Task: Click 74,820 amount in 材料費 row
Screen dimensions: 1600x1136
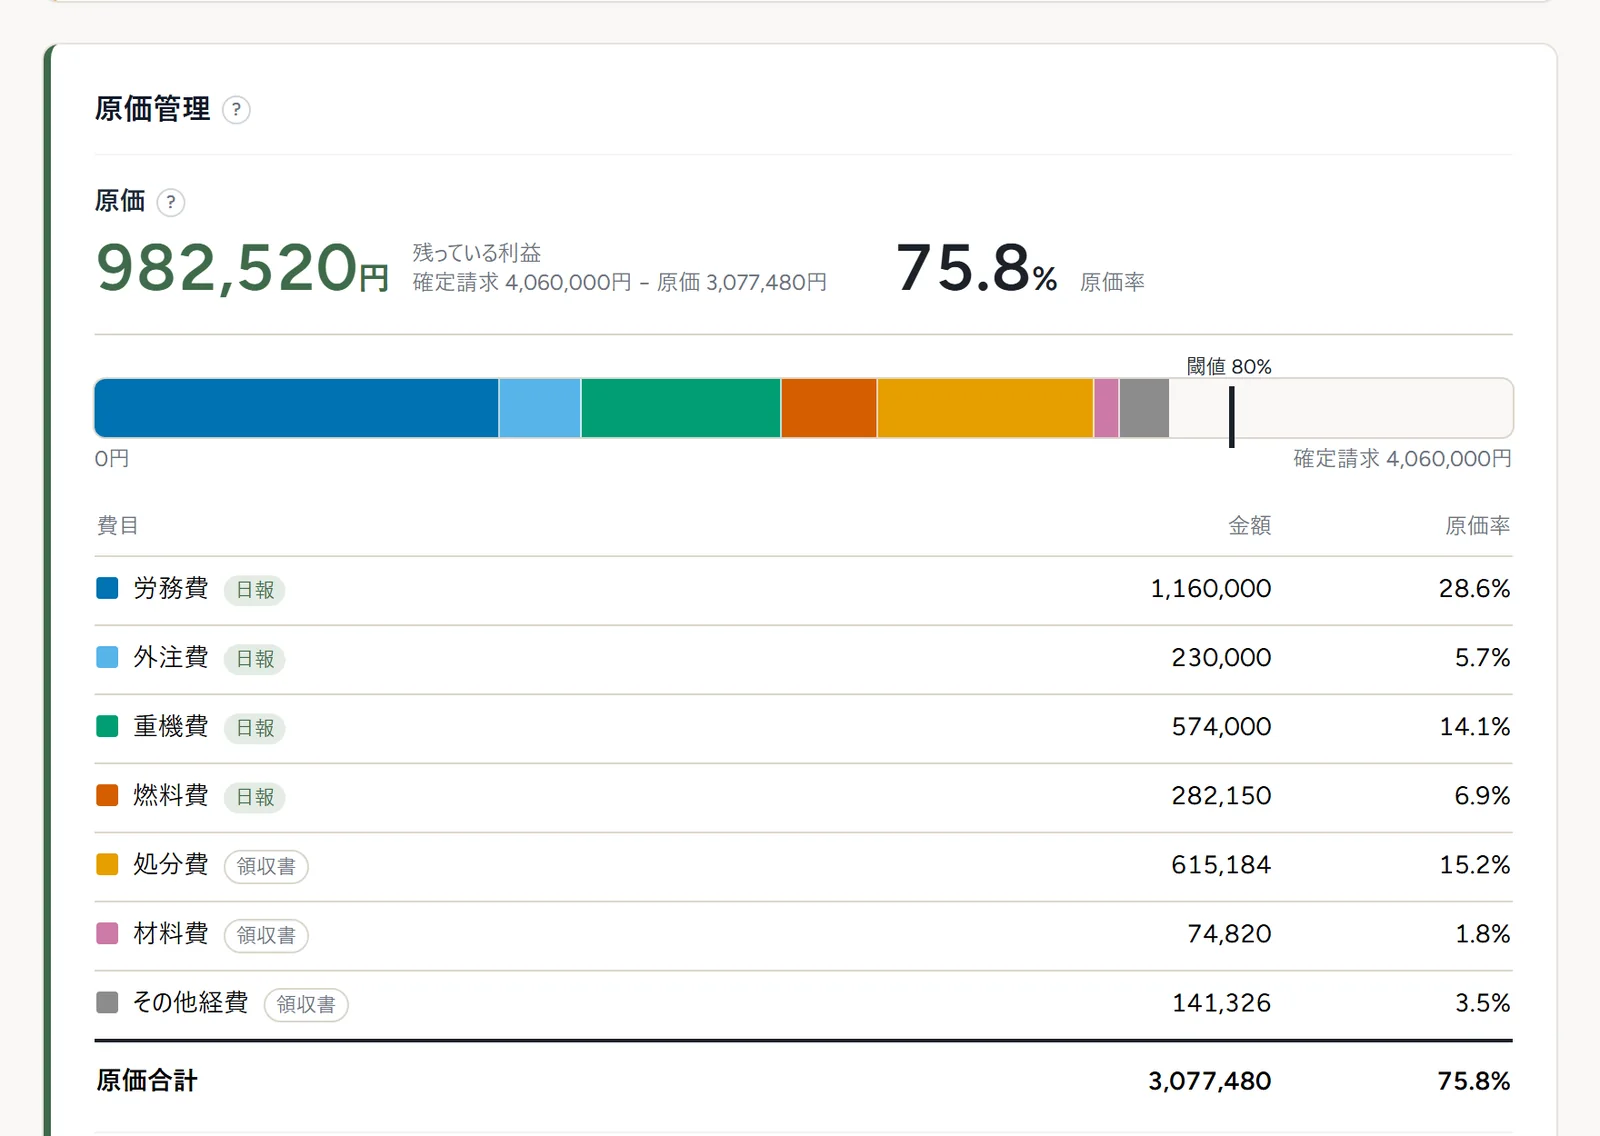Action: click(1229, 933)
